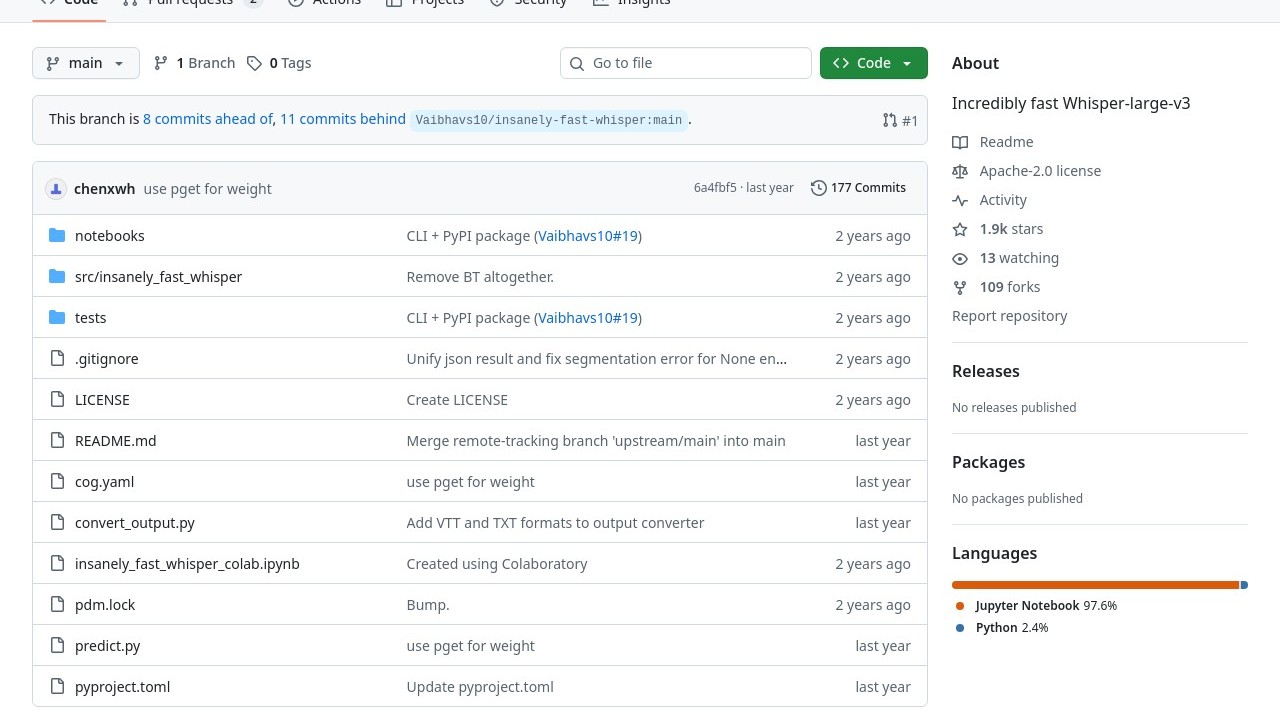Click the pulse icon beside Activity
Image resolution: width=1280 pixels, height=720 pixels.
pyautogui.click(x=960, y=200)
